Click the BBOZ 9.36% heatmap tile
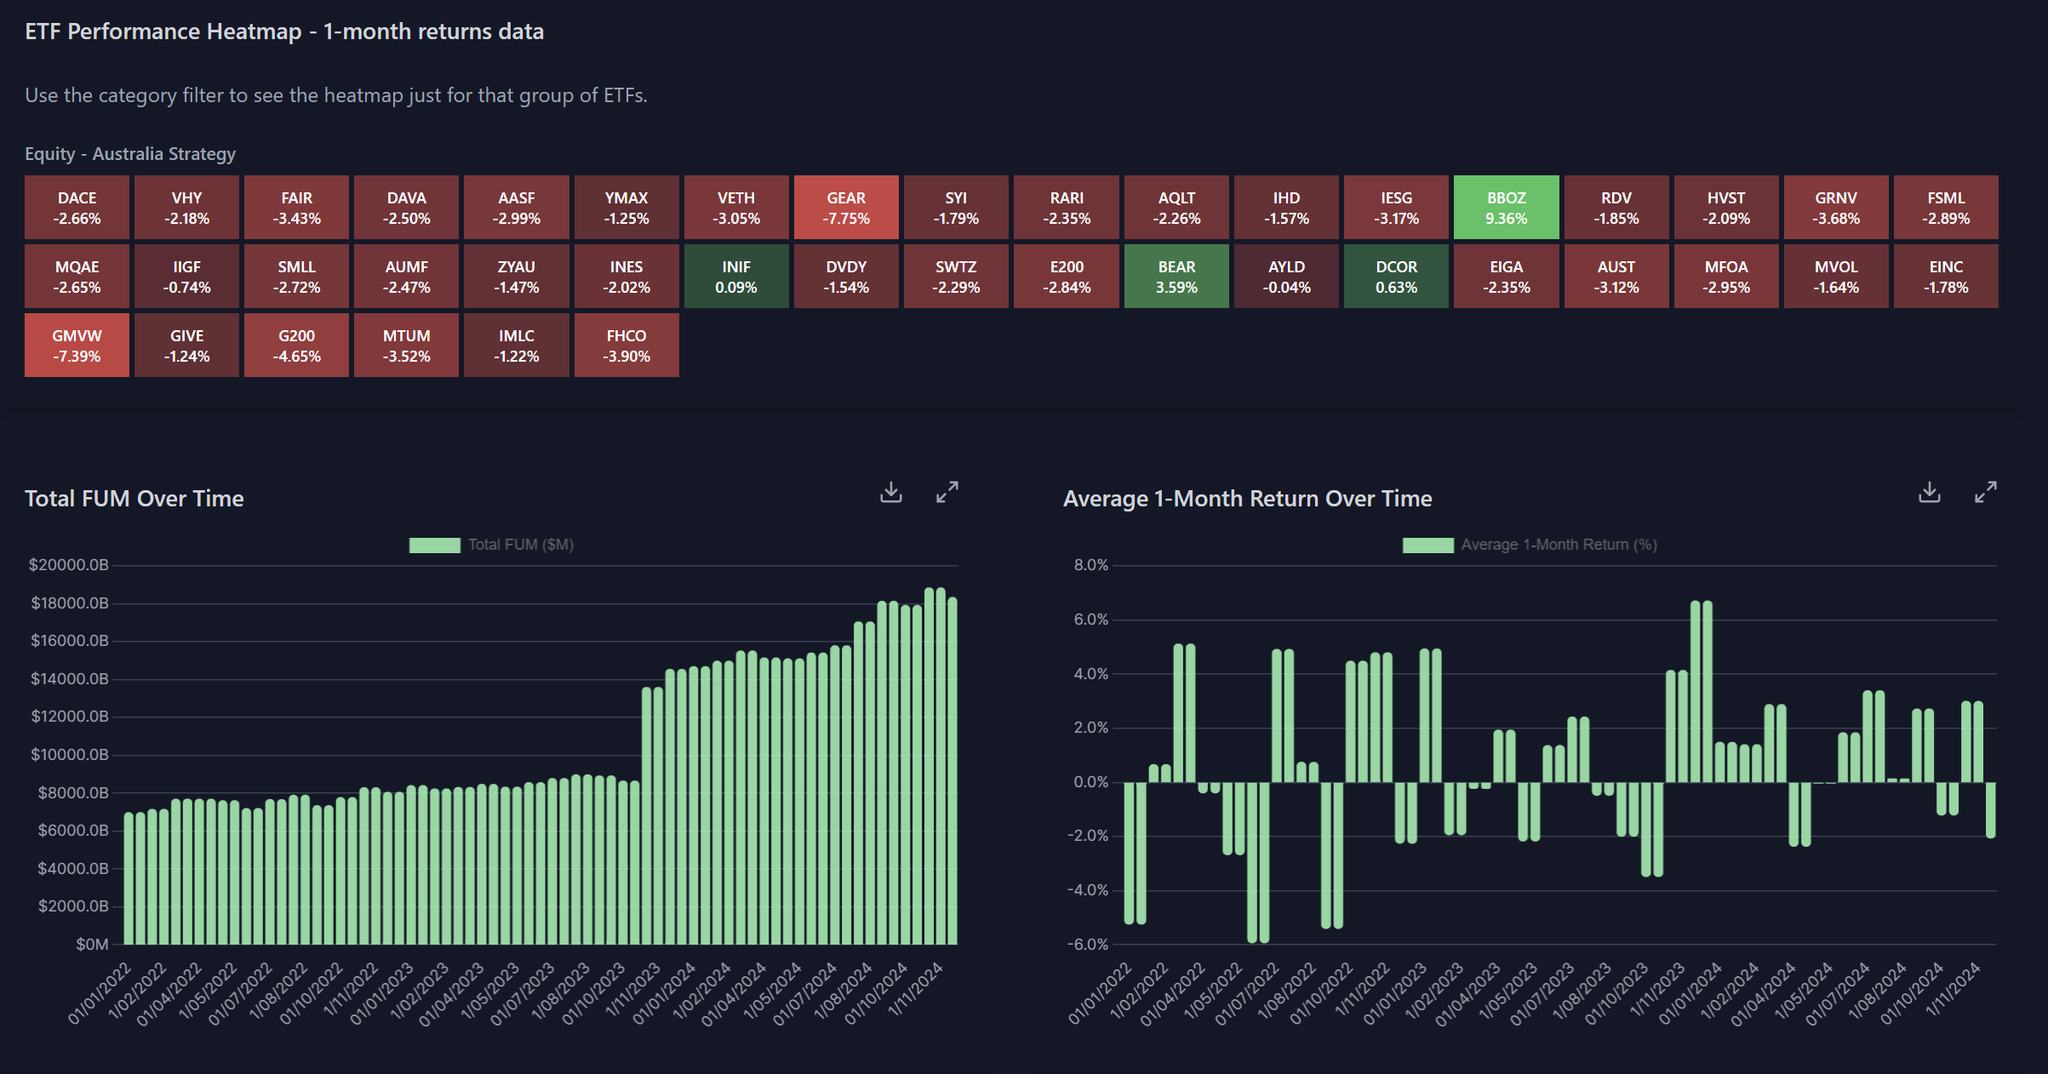The image size is (2048, 1074). [1506, 207]
